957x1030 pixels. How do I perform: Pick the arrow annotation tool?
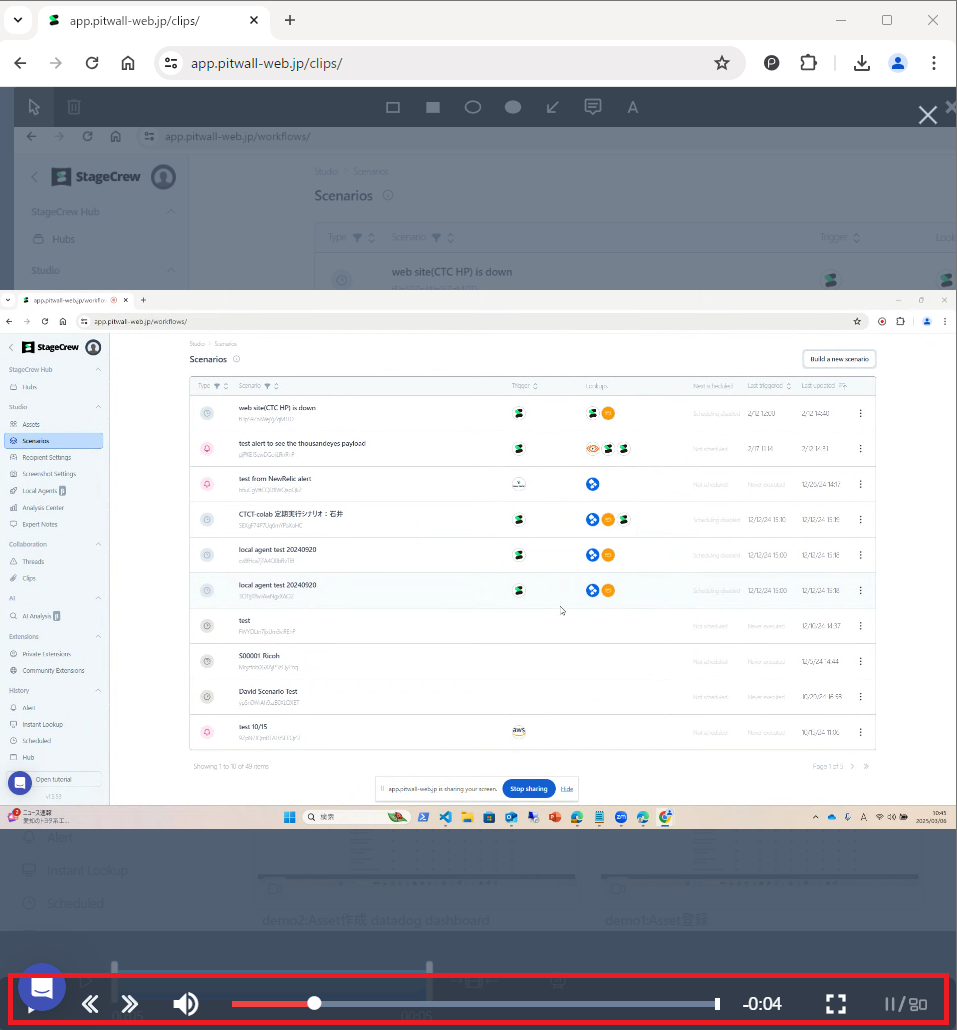coord(553,107)
